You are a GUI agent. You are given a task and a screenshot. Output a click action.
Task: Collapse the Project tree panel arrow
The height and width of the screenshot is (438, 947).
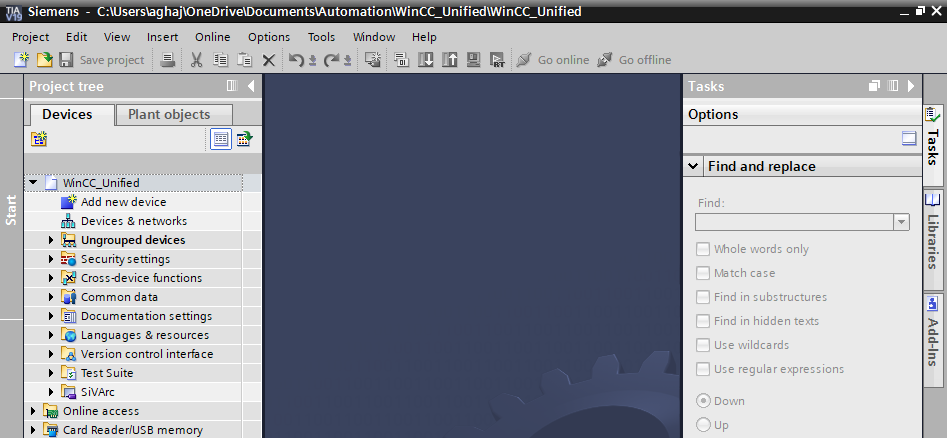pos(251,86)
